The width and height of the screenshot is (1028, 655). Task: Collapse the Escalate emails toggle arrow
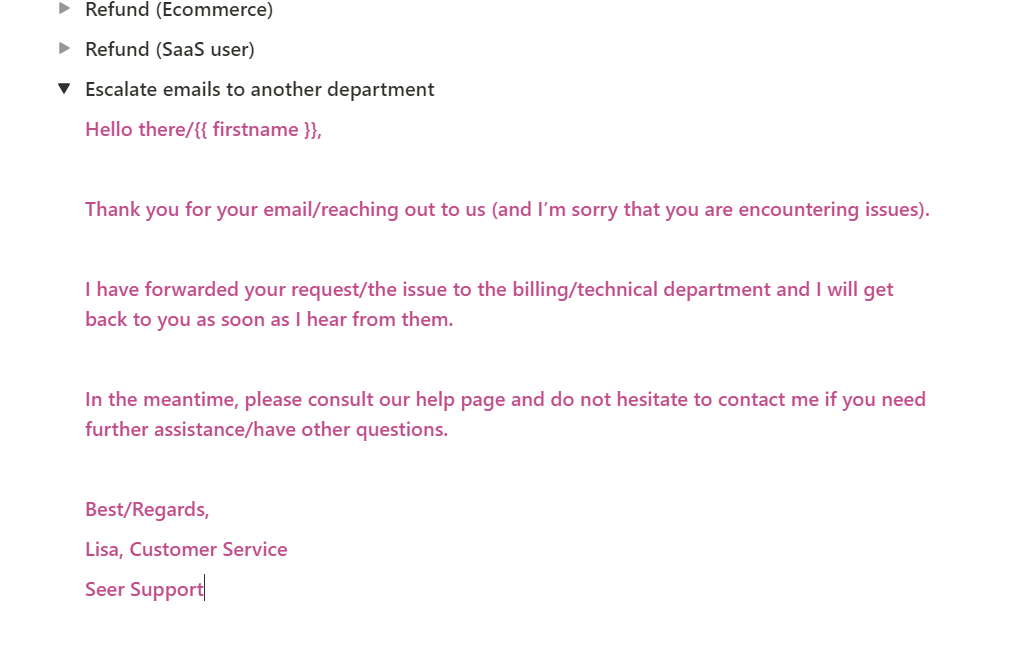coord(65,89)
